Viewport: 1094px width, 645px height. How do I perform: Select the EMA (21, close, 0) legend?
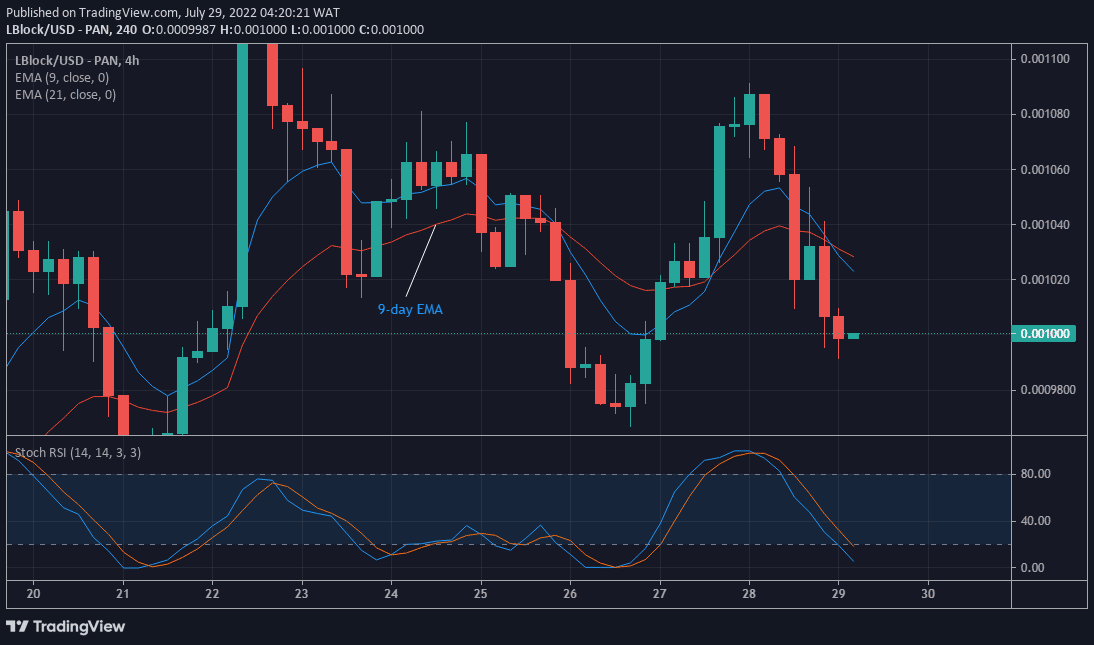point(66,94)
